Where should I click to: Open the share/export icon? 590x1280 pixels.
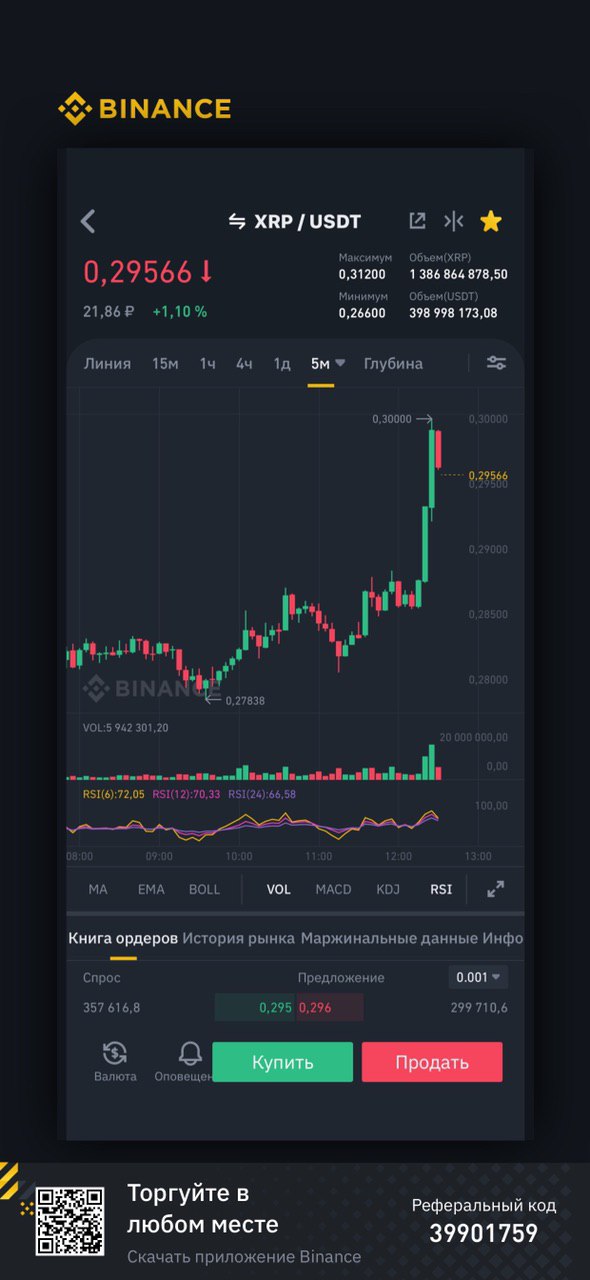click(x=417, y=221)
